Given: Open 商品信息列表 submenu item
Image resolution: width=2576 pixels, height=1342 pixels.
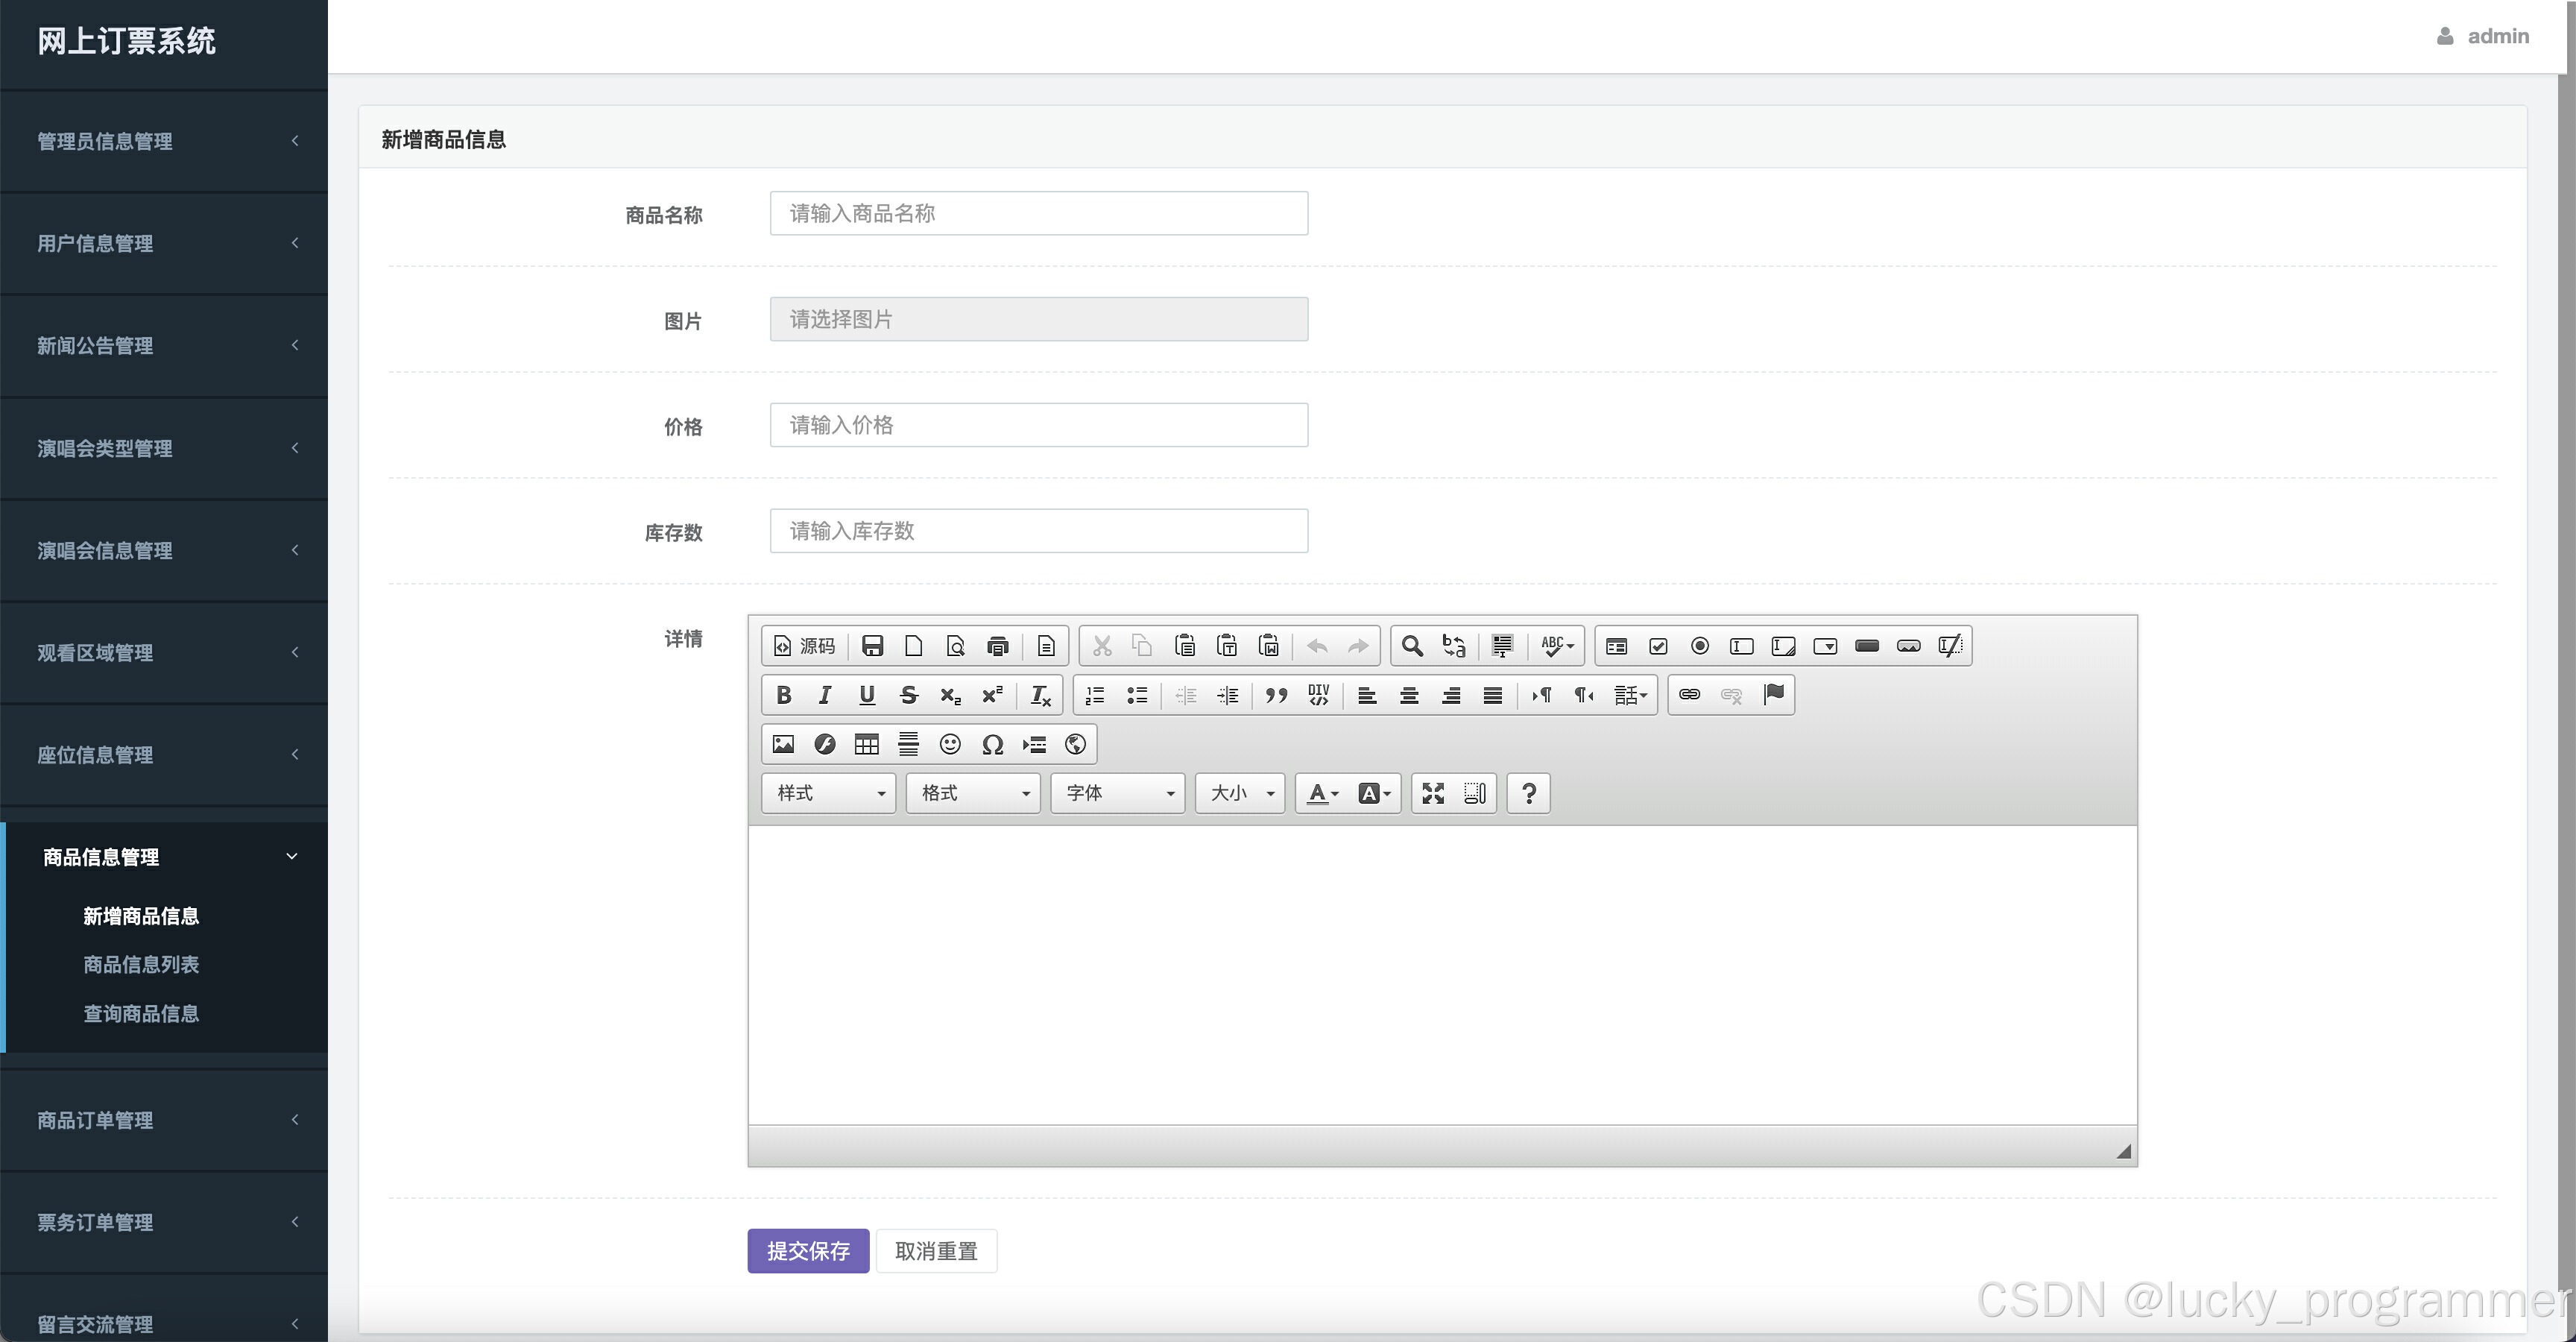Looking at the screenshot, I should [141, 965].
